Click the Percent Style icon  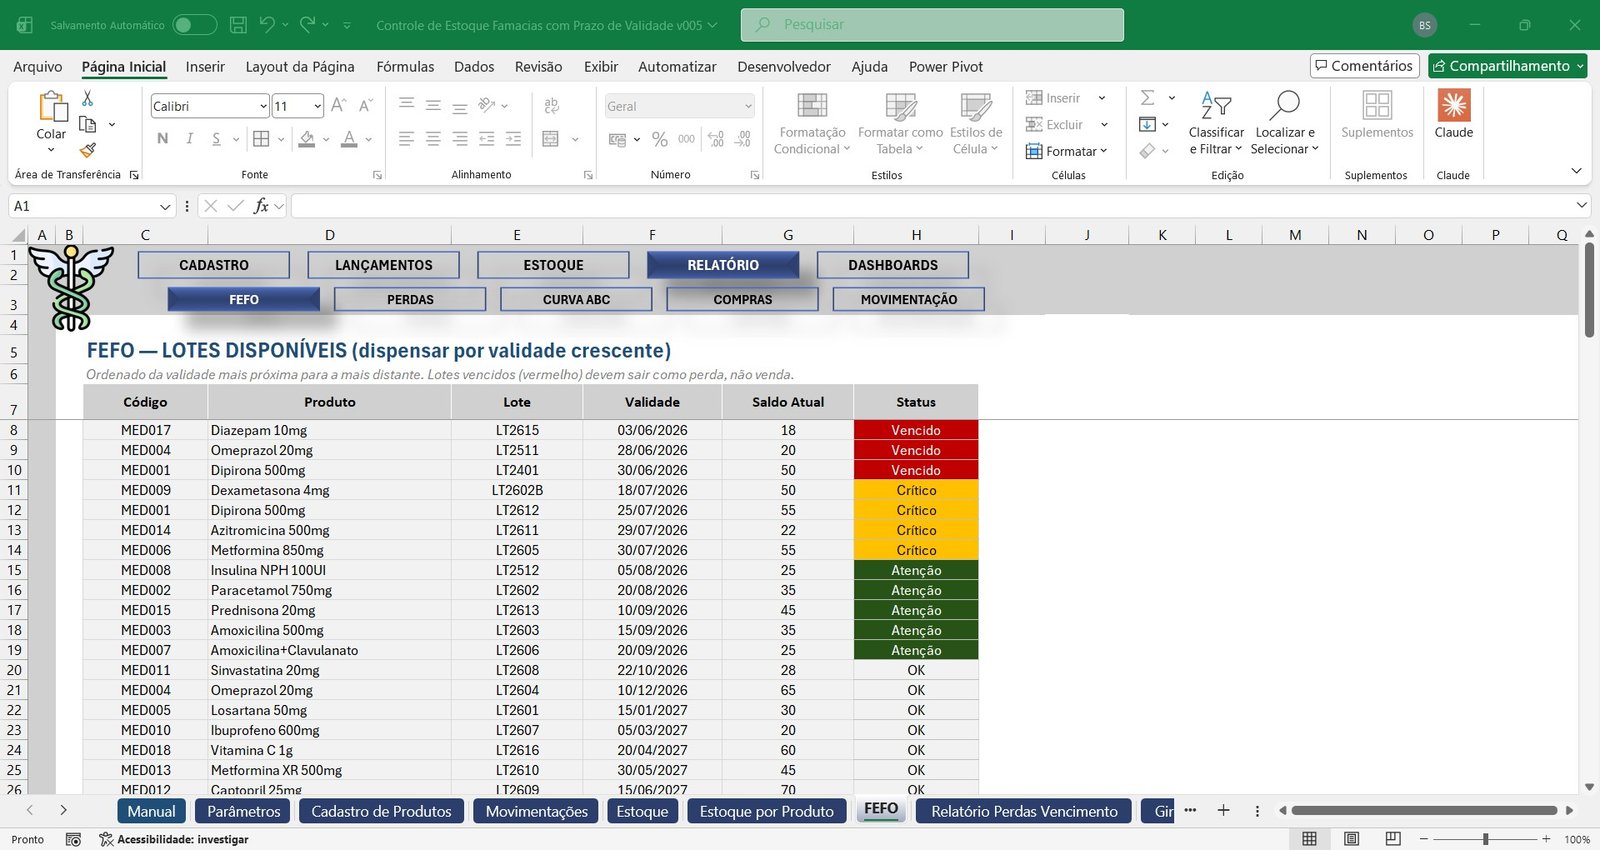(660, 140)
